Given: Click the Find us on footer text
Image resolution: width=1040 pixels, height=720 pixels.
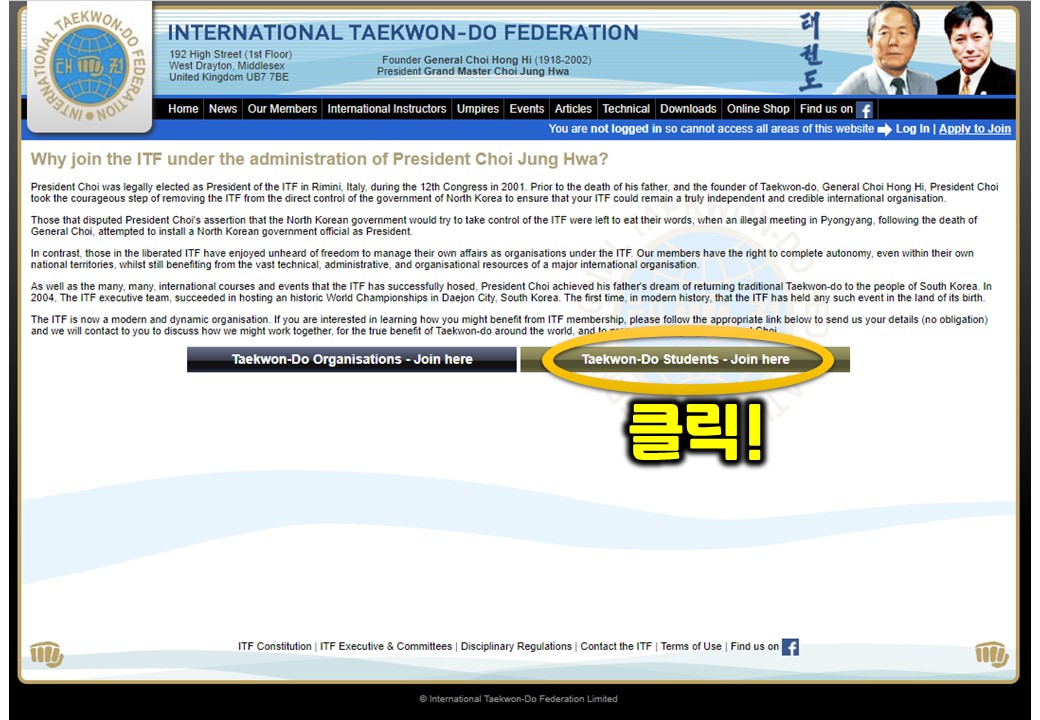Looking at the screenshot, I should pos(755,646).
